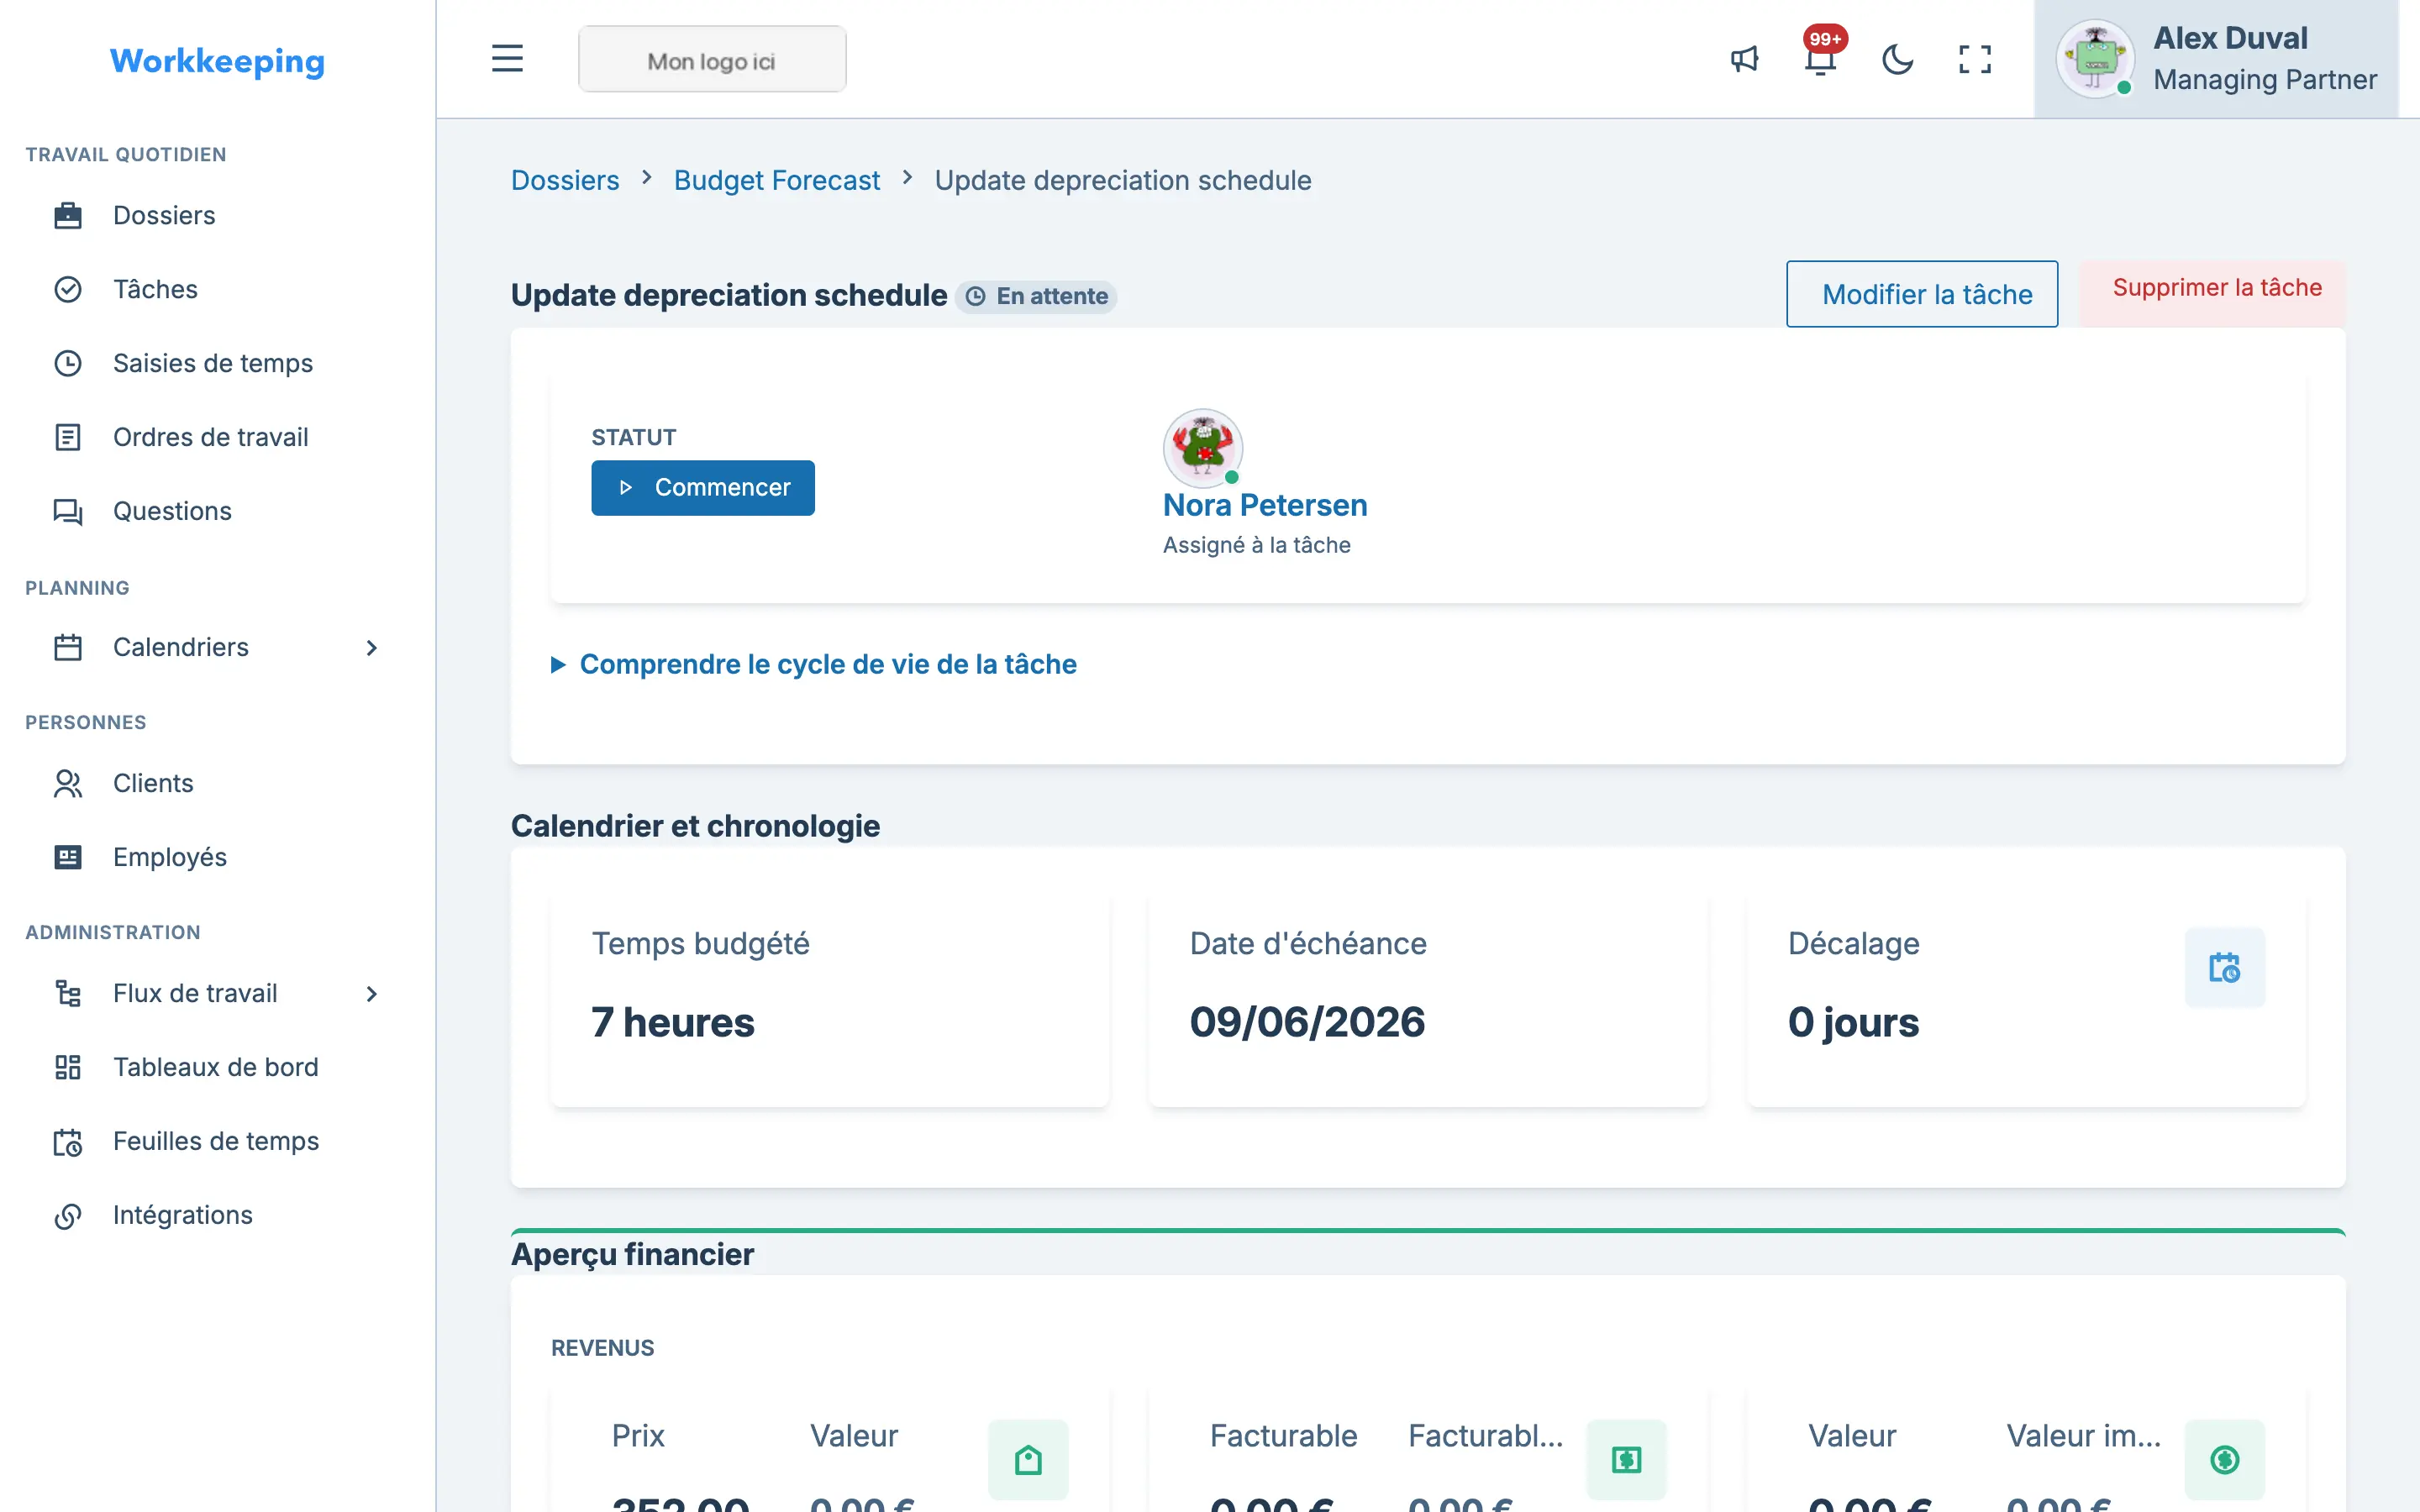Click the Décalage calendar clock icon
Viewport: 2420px width, 1512px height.
(x=2224, y=967)
